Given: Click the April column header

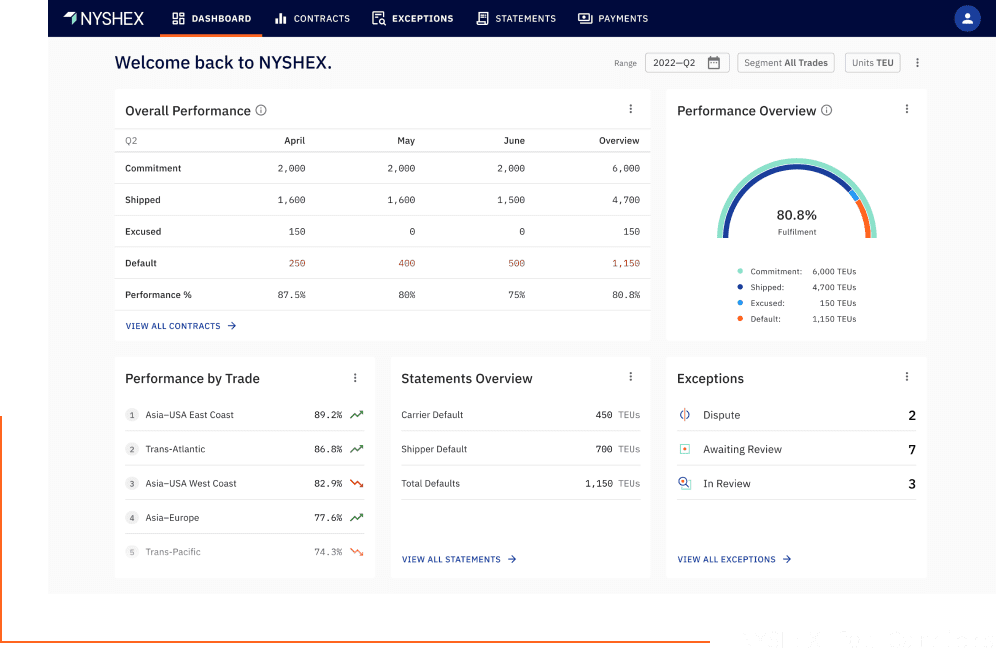Looking at the screenshot, I should [x=294, y=140].
